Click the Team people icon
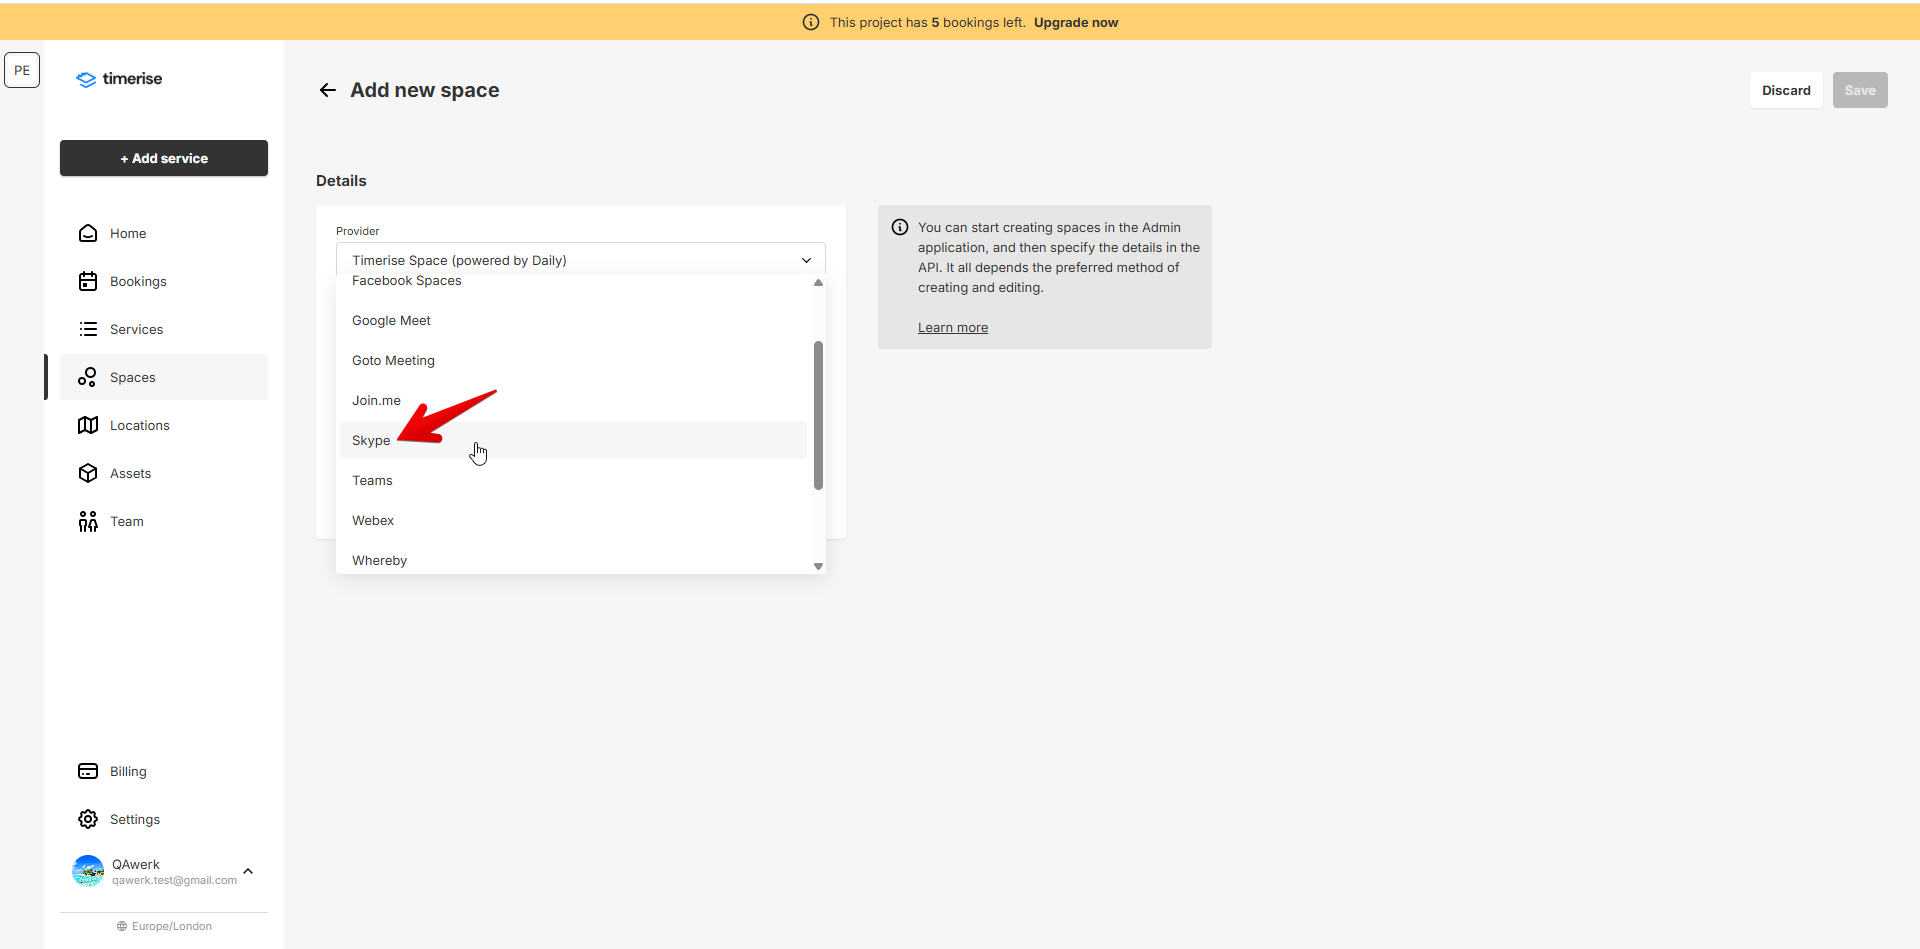1920x949 pixels. [x=88, y=521]
